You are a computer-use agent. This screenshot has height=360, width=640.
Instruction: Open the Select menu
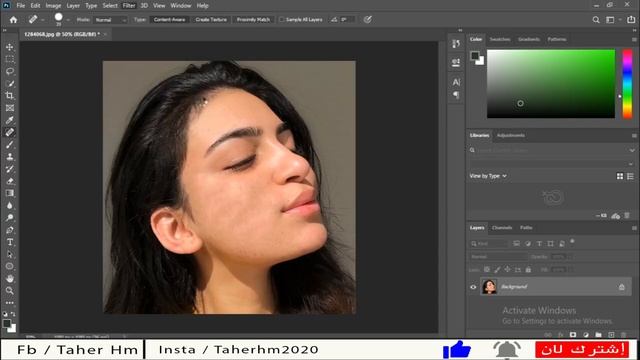coord(110,6)
